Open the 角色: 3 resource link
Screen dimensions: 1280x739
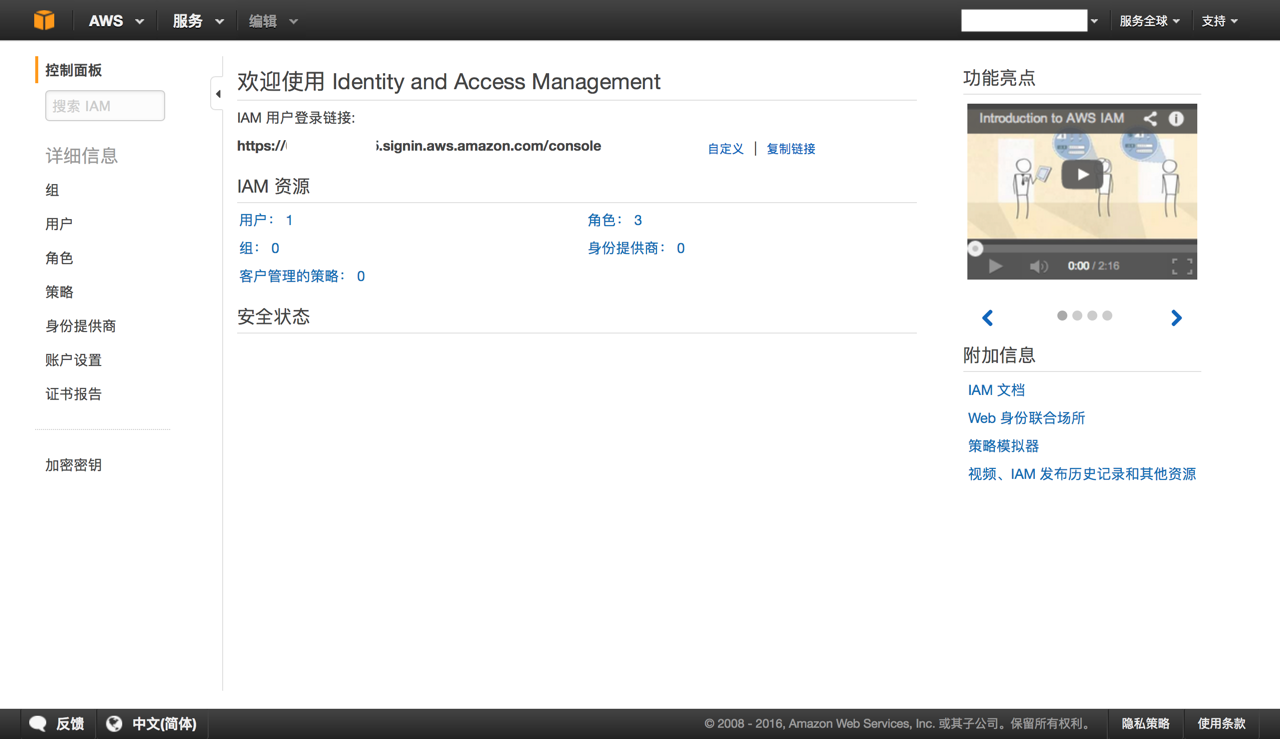[x=615, y=220]
